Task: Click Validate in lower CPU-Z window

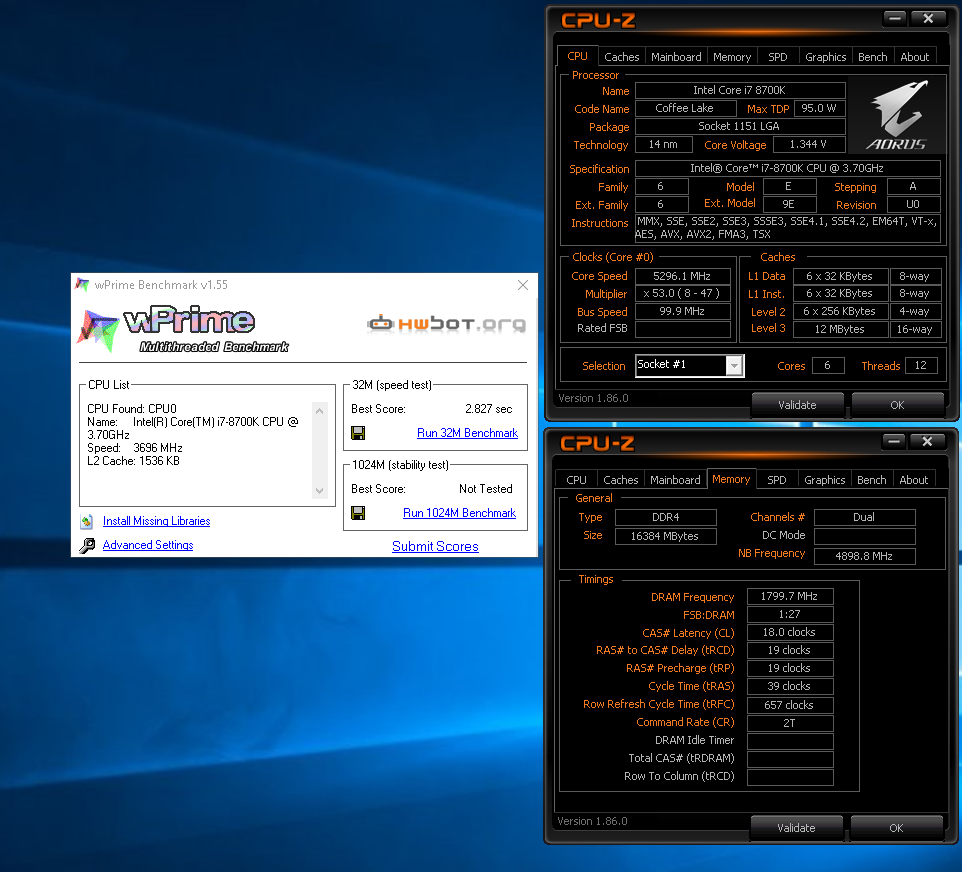Action: click(796, 828)
